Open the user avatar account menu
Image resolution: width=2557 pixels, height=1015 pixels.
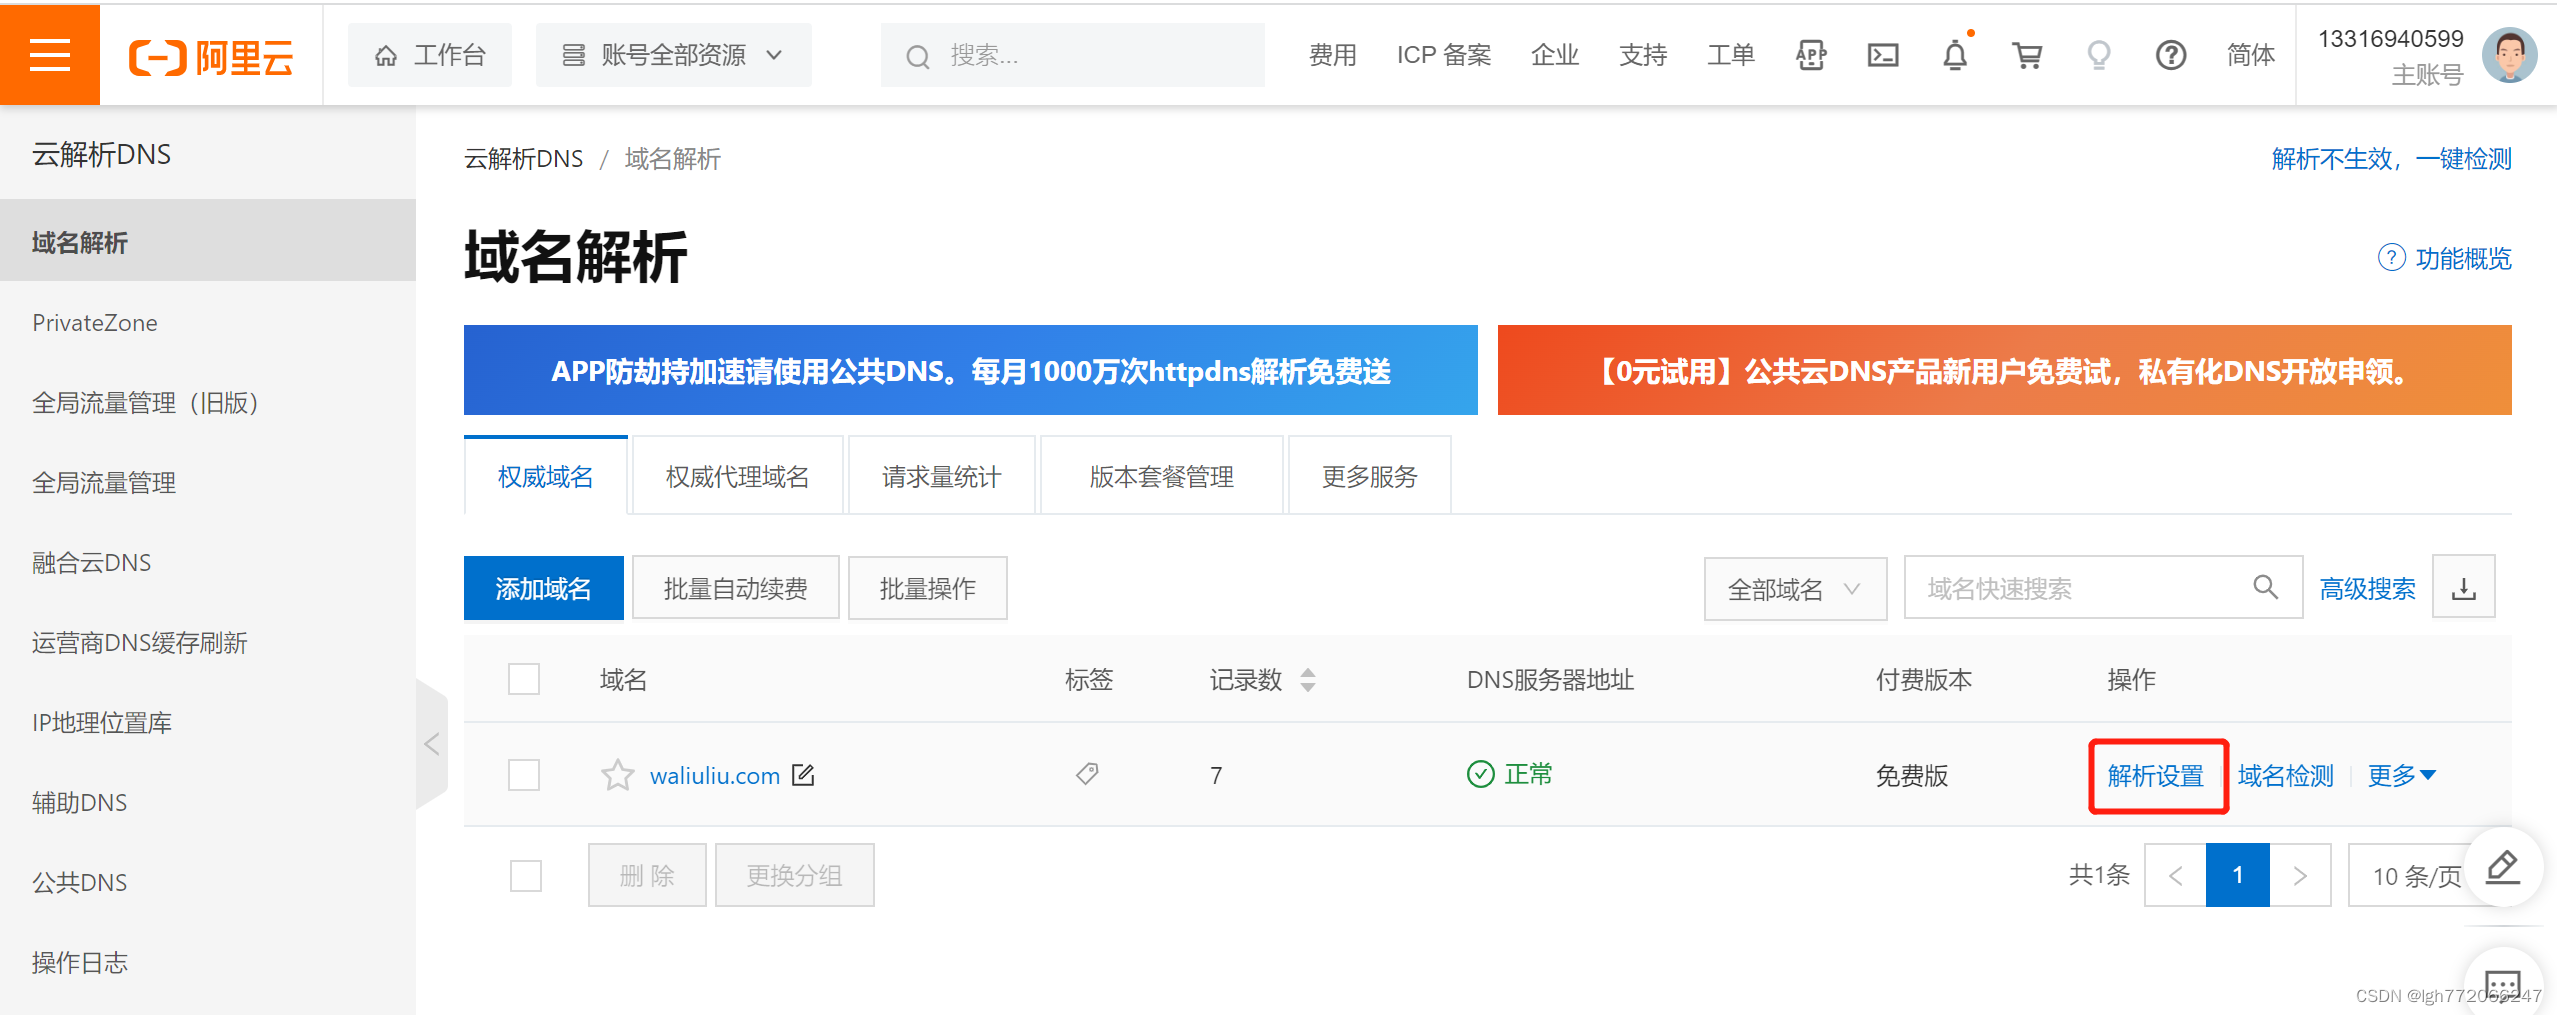click(x=2510, y=55)
